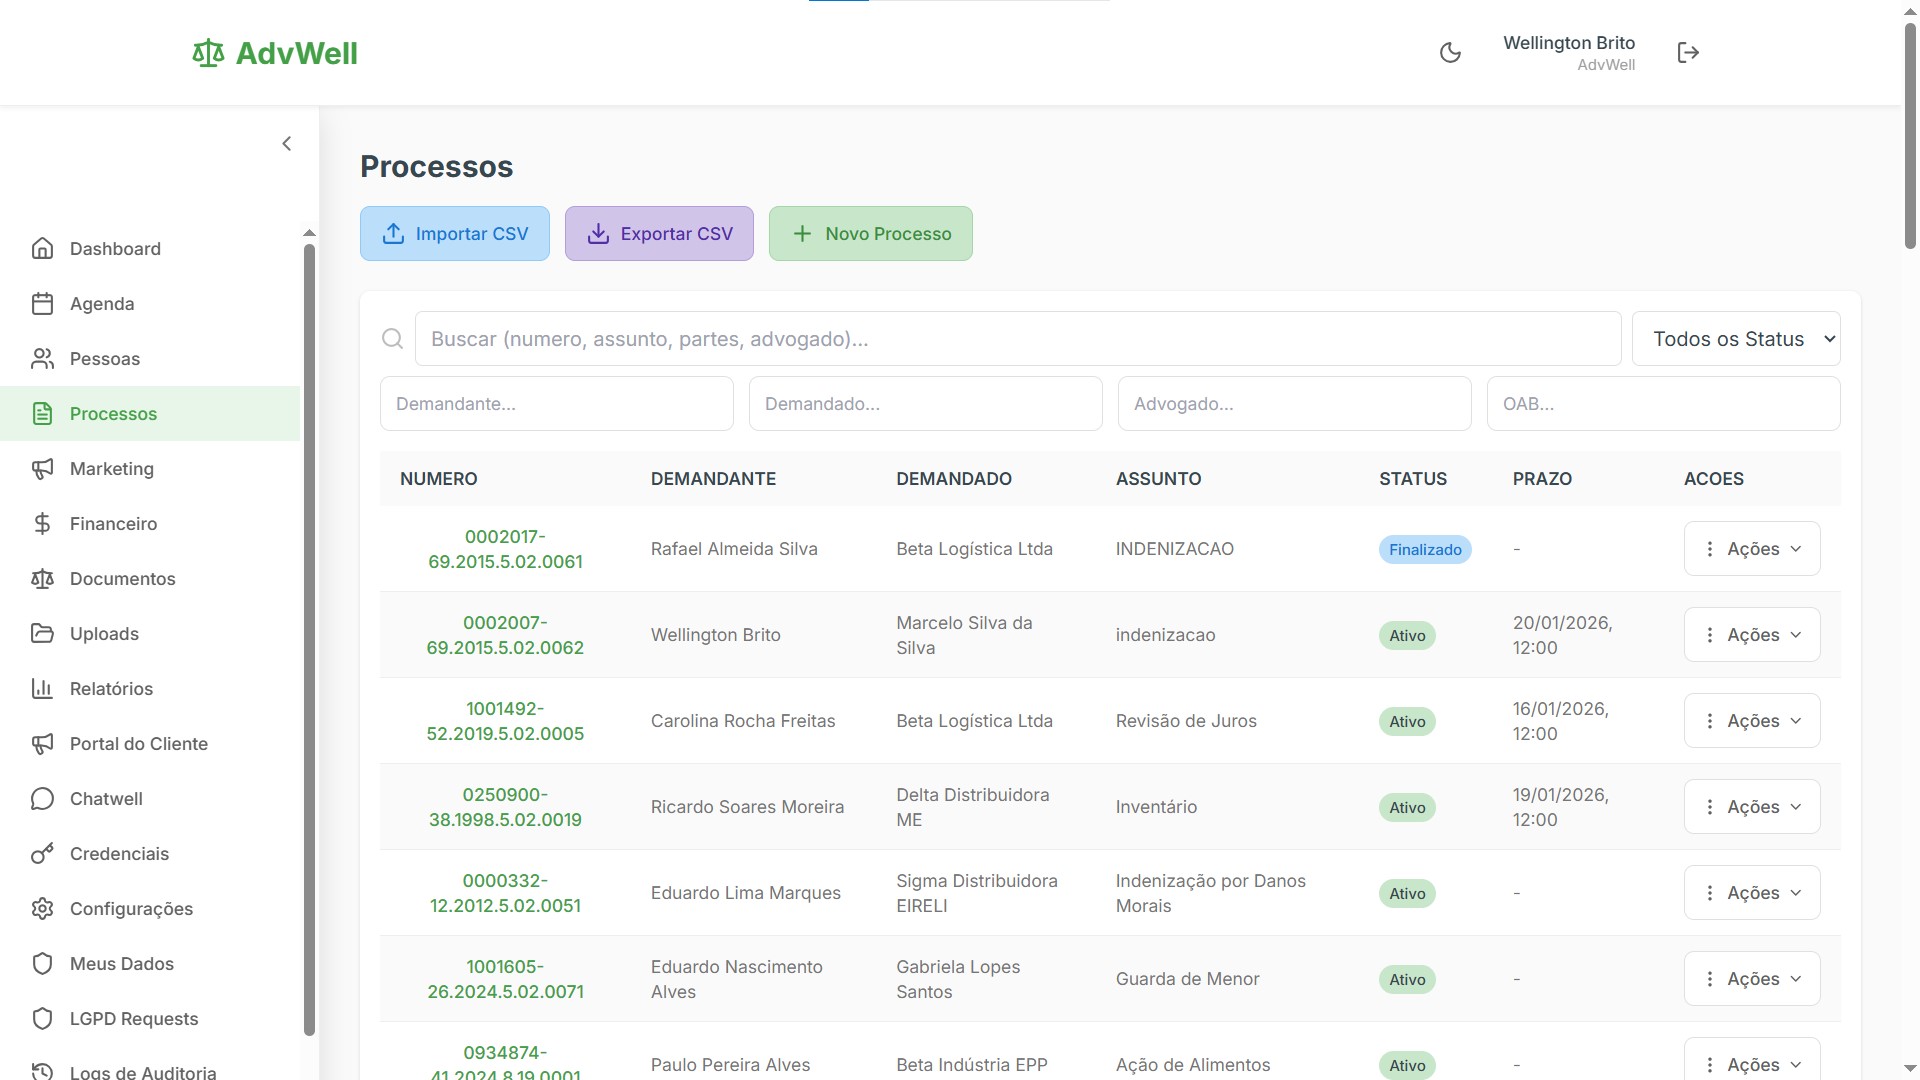Click the Credenciais key icon
The width and height of the screenshot is (1920, 1080).
42,853
